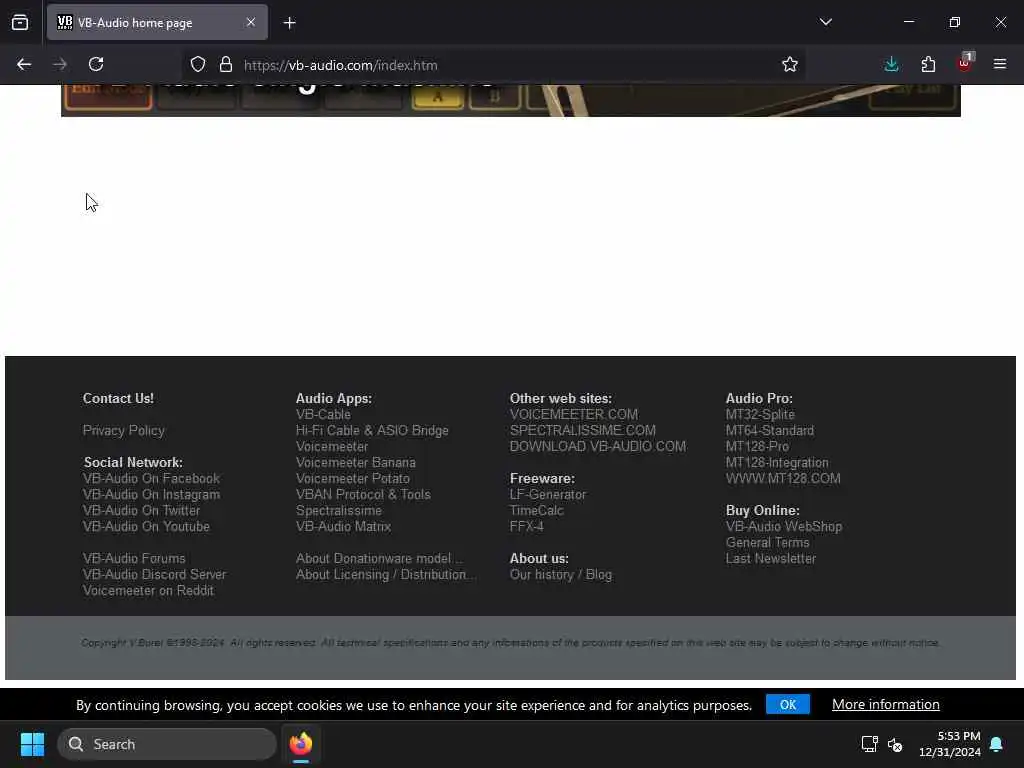Open Our history / Blog link
The image size is (1024, 768).
(561, 575)
